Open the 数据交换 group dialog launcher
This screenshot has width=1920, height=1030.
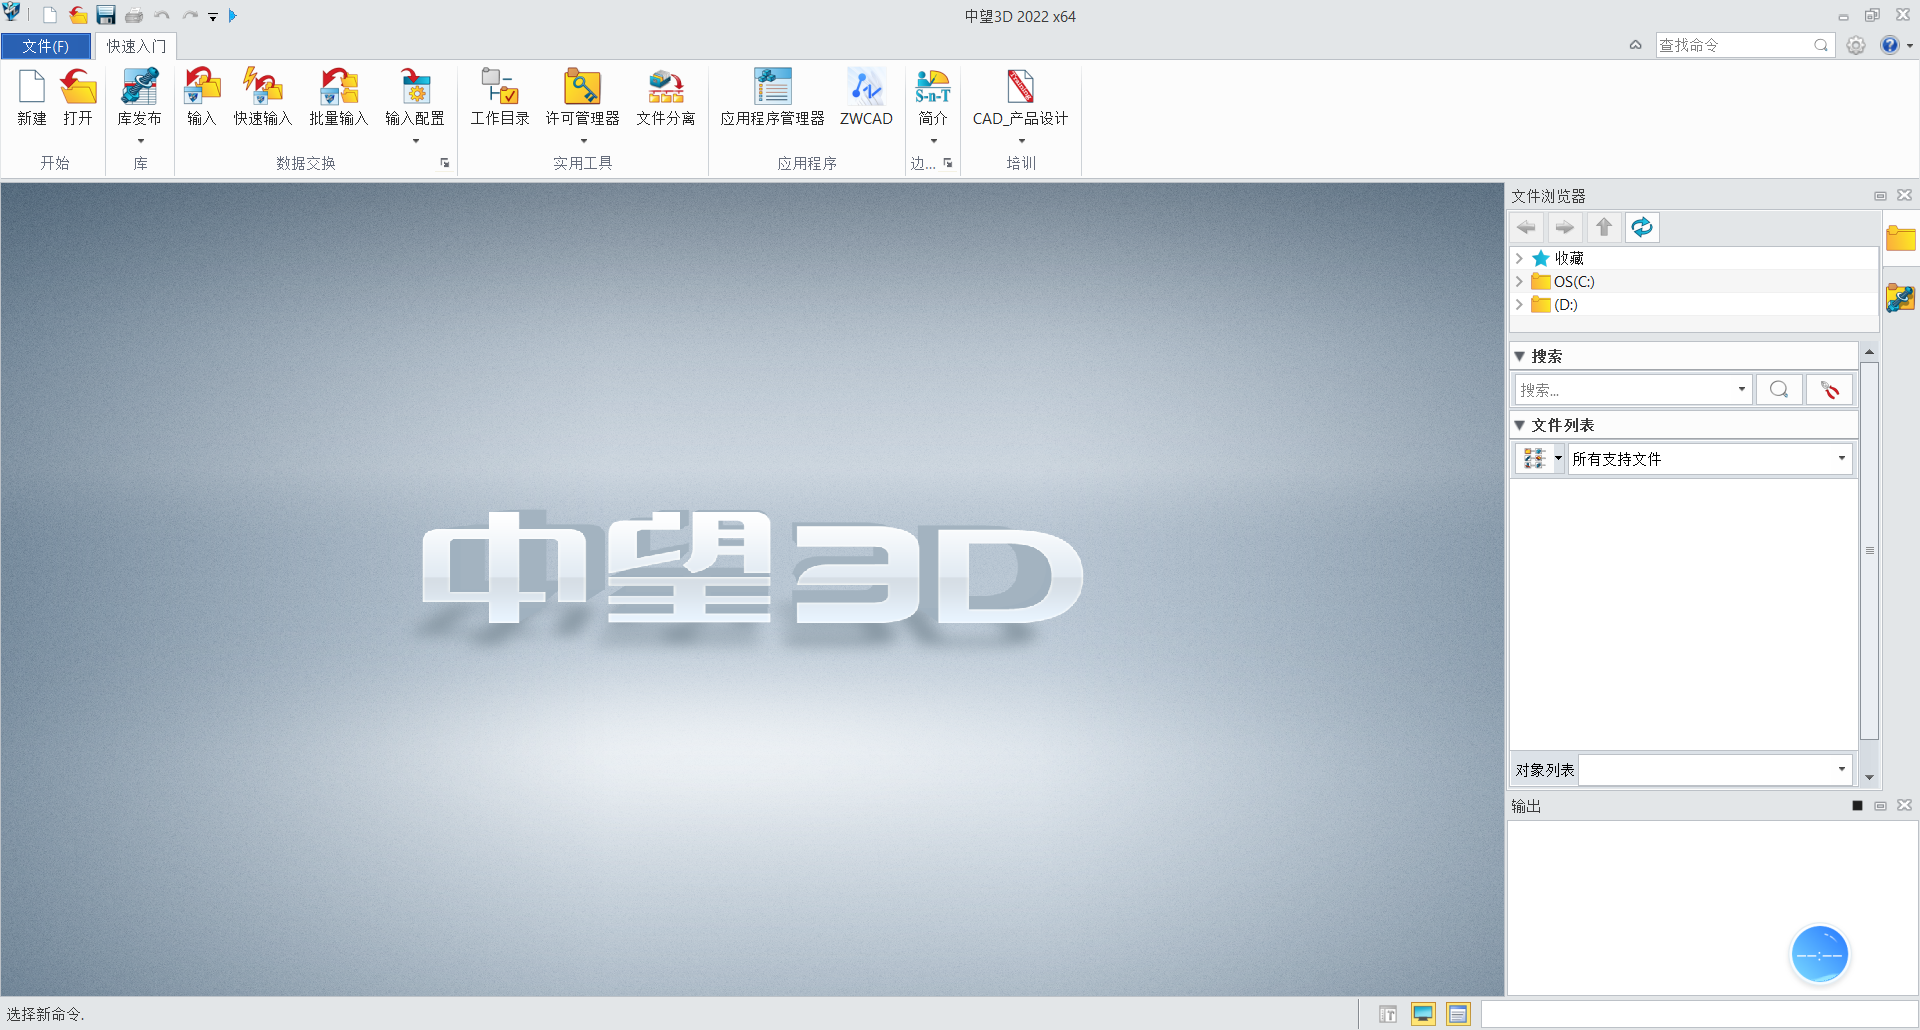coord(445,163)
